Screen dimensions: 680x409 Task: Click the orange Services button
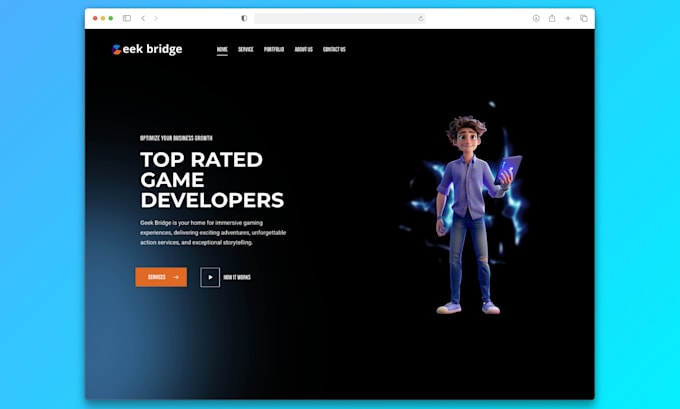[161, 277]
